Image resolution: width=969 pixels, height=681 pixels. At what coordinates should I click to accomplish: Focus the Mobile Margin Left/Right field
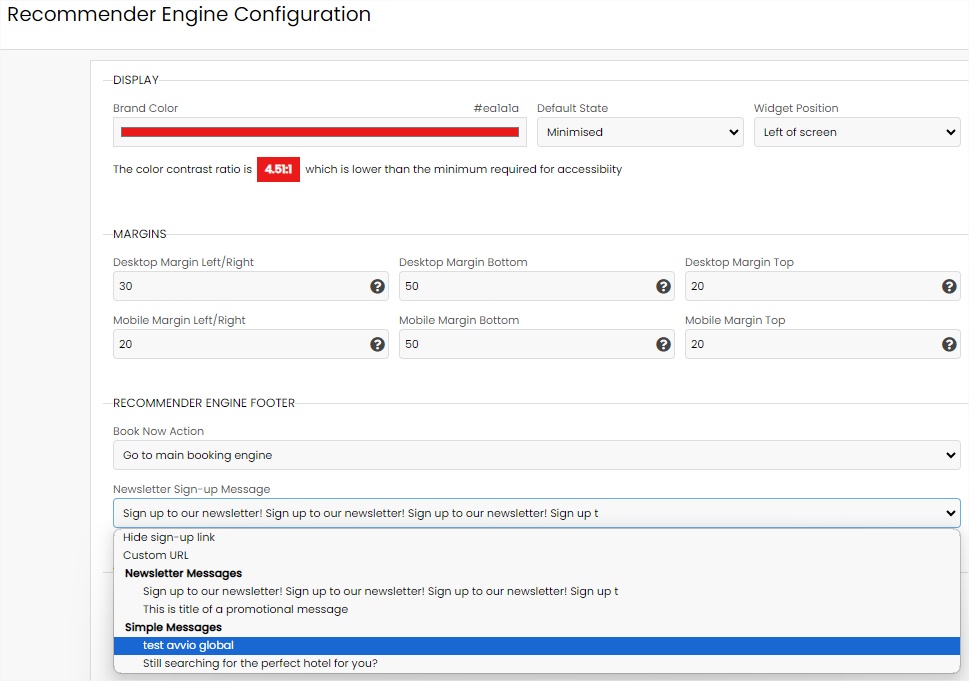[x=250, y=344]
